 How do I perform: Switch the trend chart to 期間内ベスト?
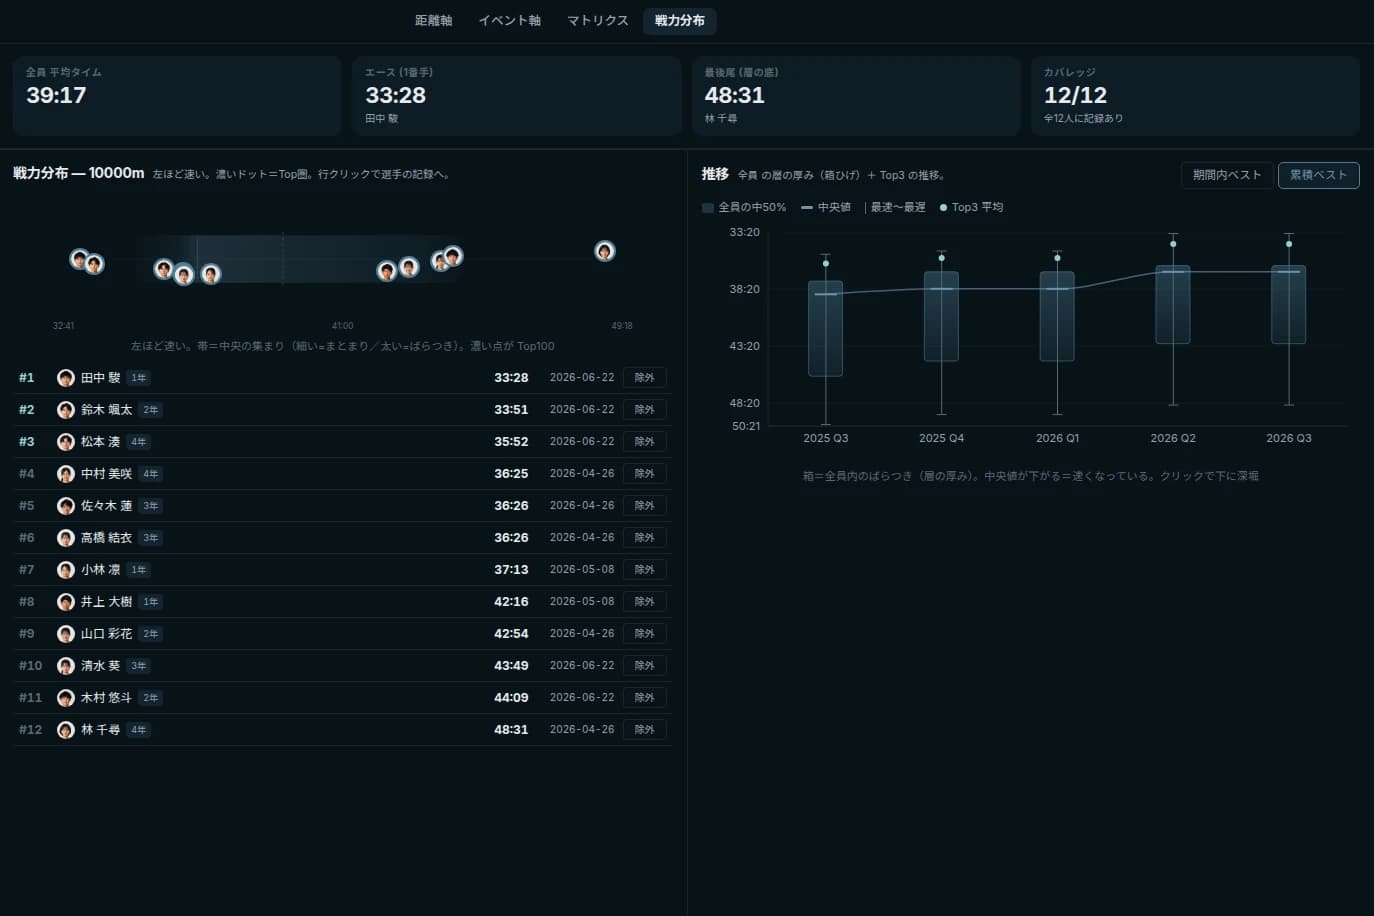click(1227, 175)
